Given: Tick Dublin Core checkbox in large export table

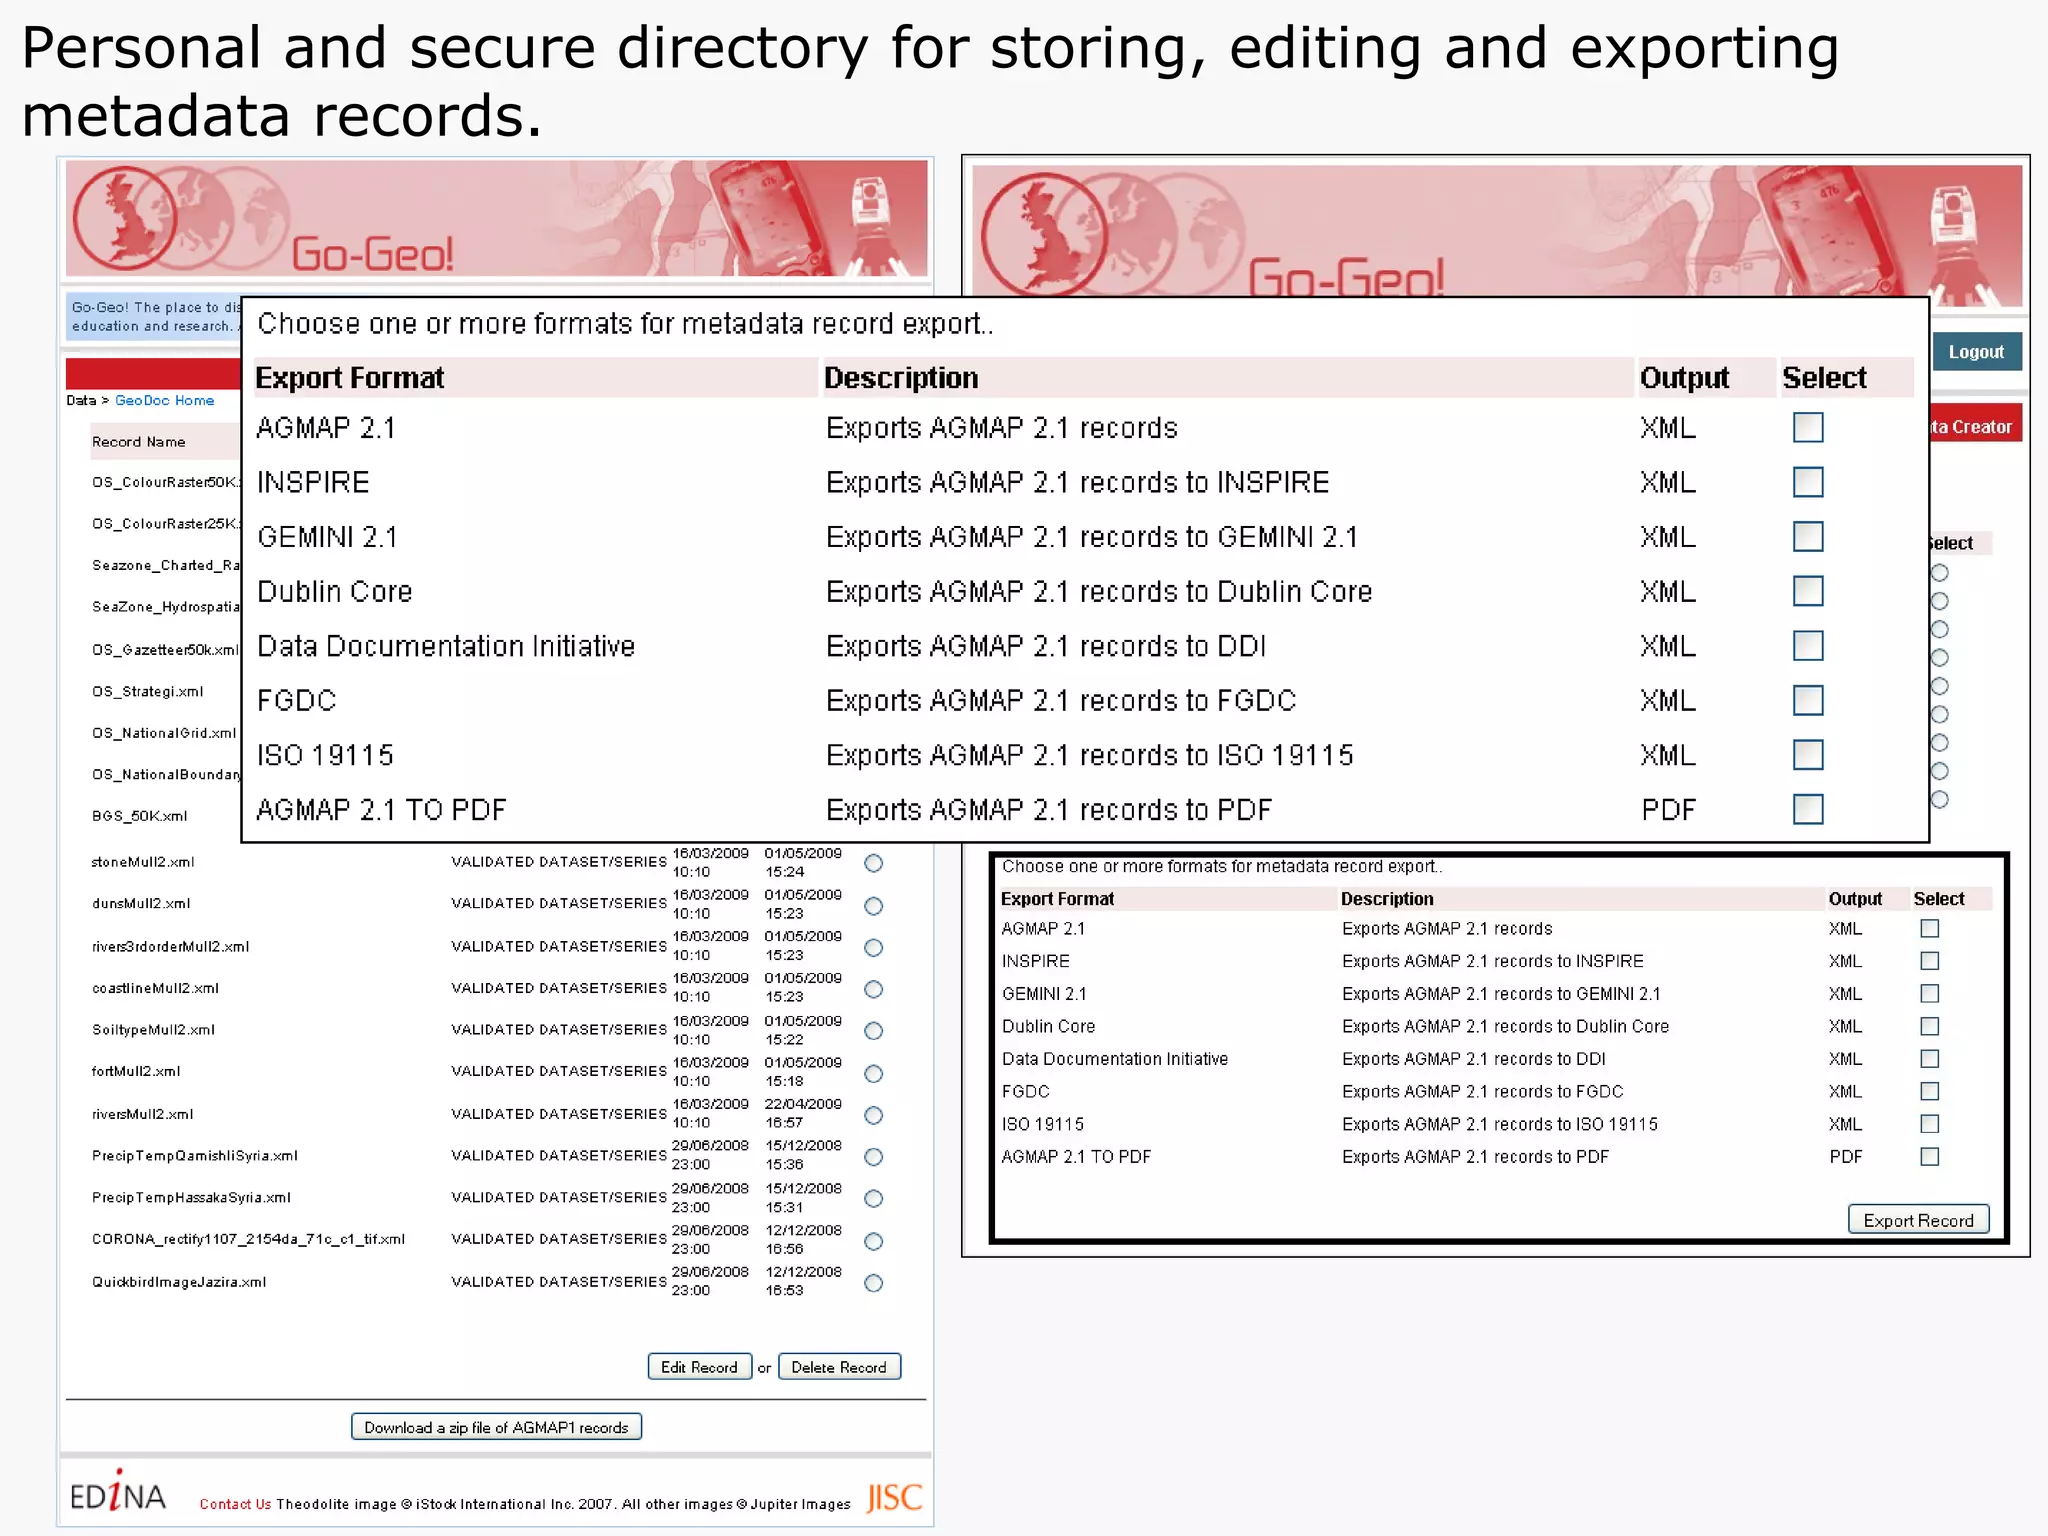Looking at the screenshot, I should coord(1808,591).
